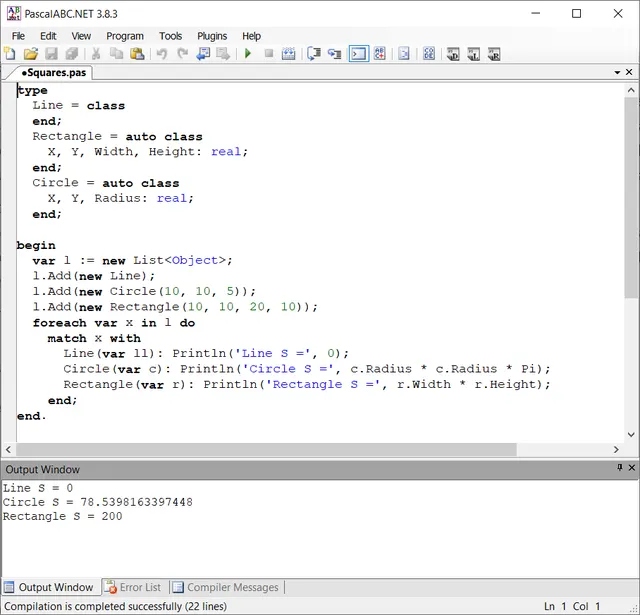Viewport: 640px width, 615px height.
Task: Click the 'Compilation is completed successfully' status text
Action: click(116, 606)
